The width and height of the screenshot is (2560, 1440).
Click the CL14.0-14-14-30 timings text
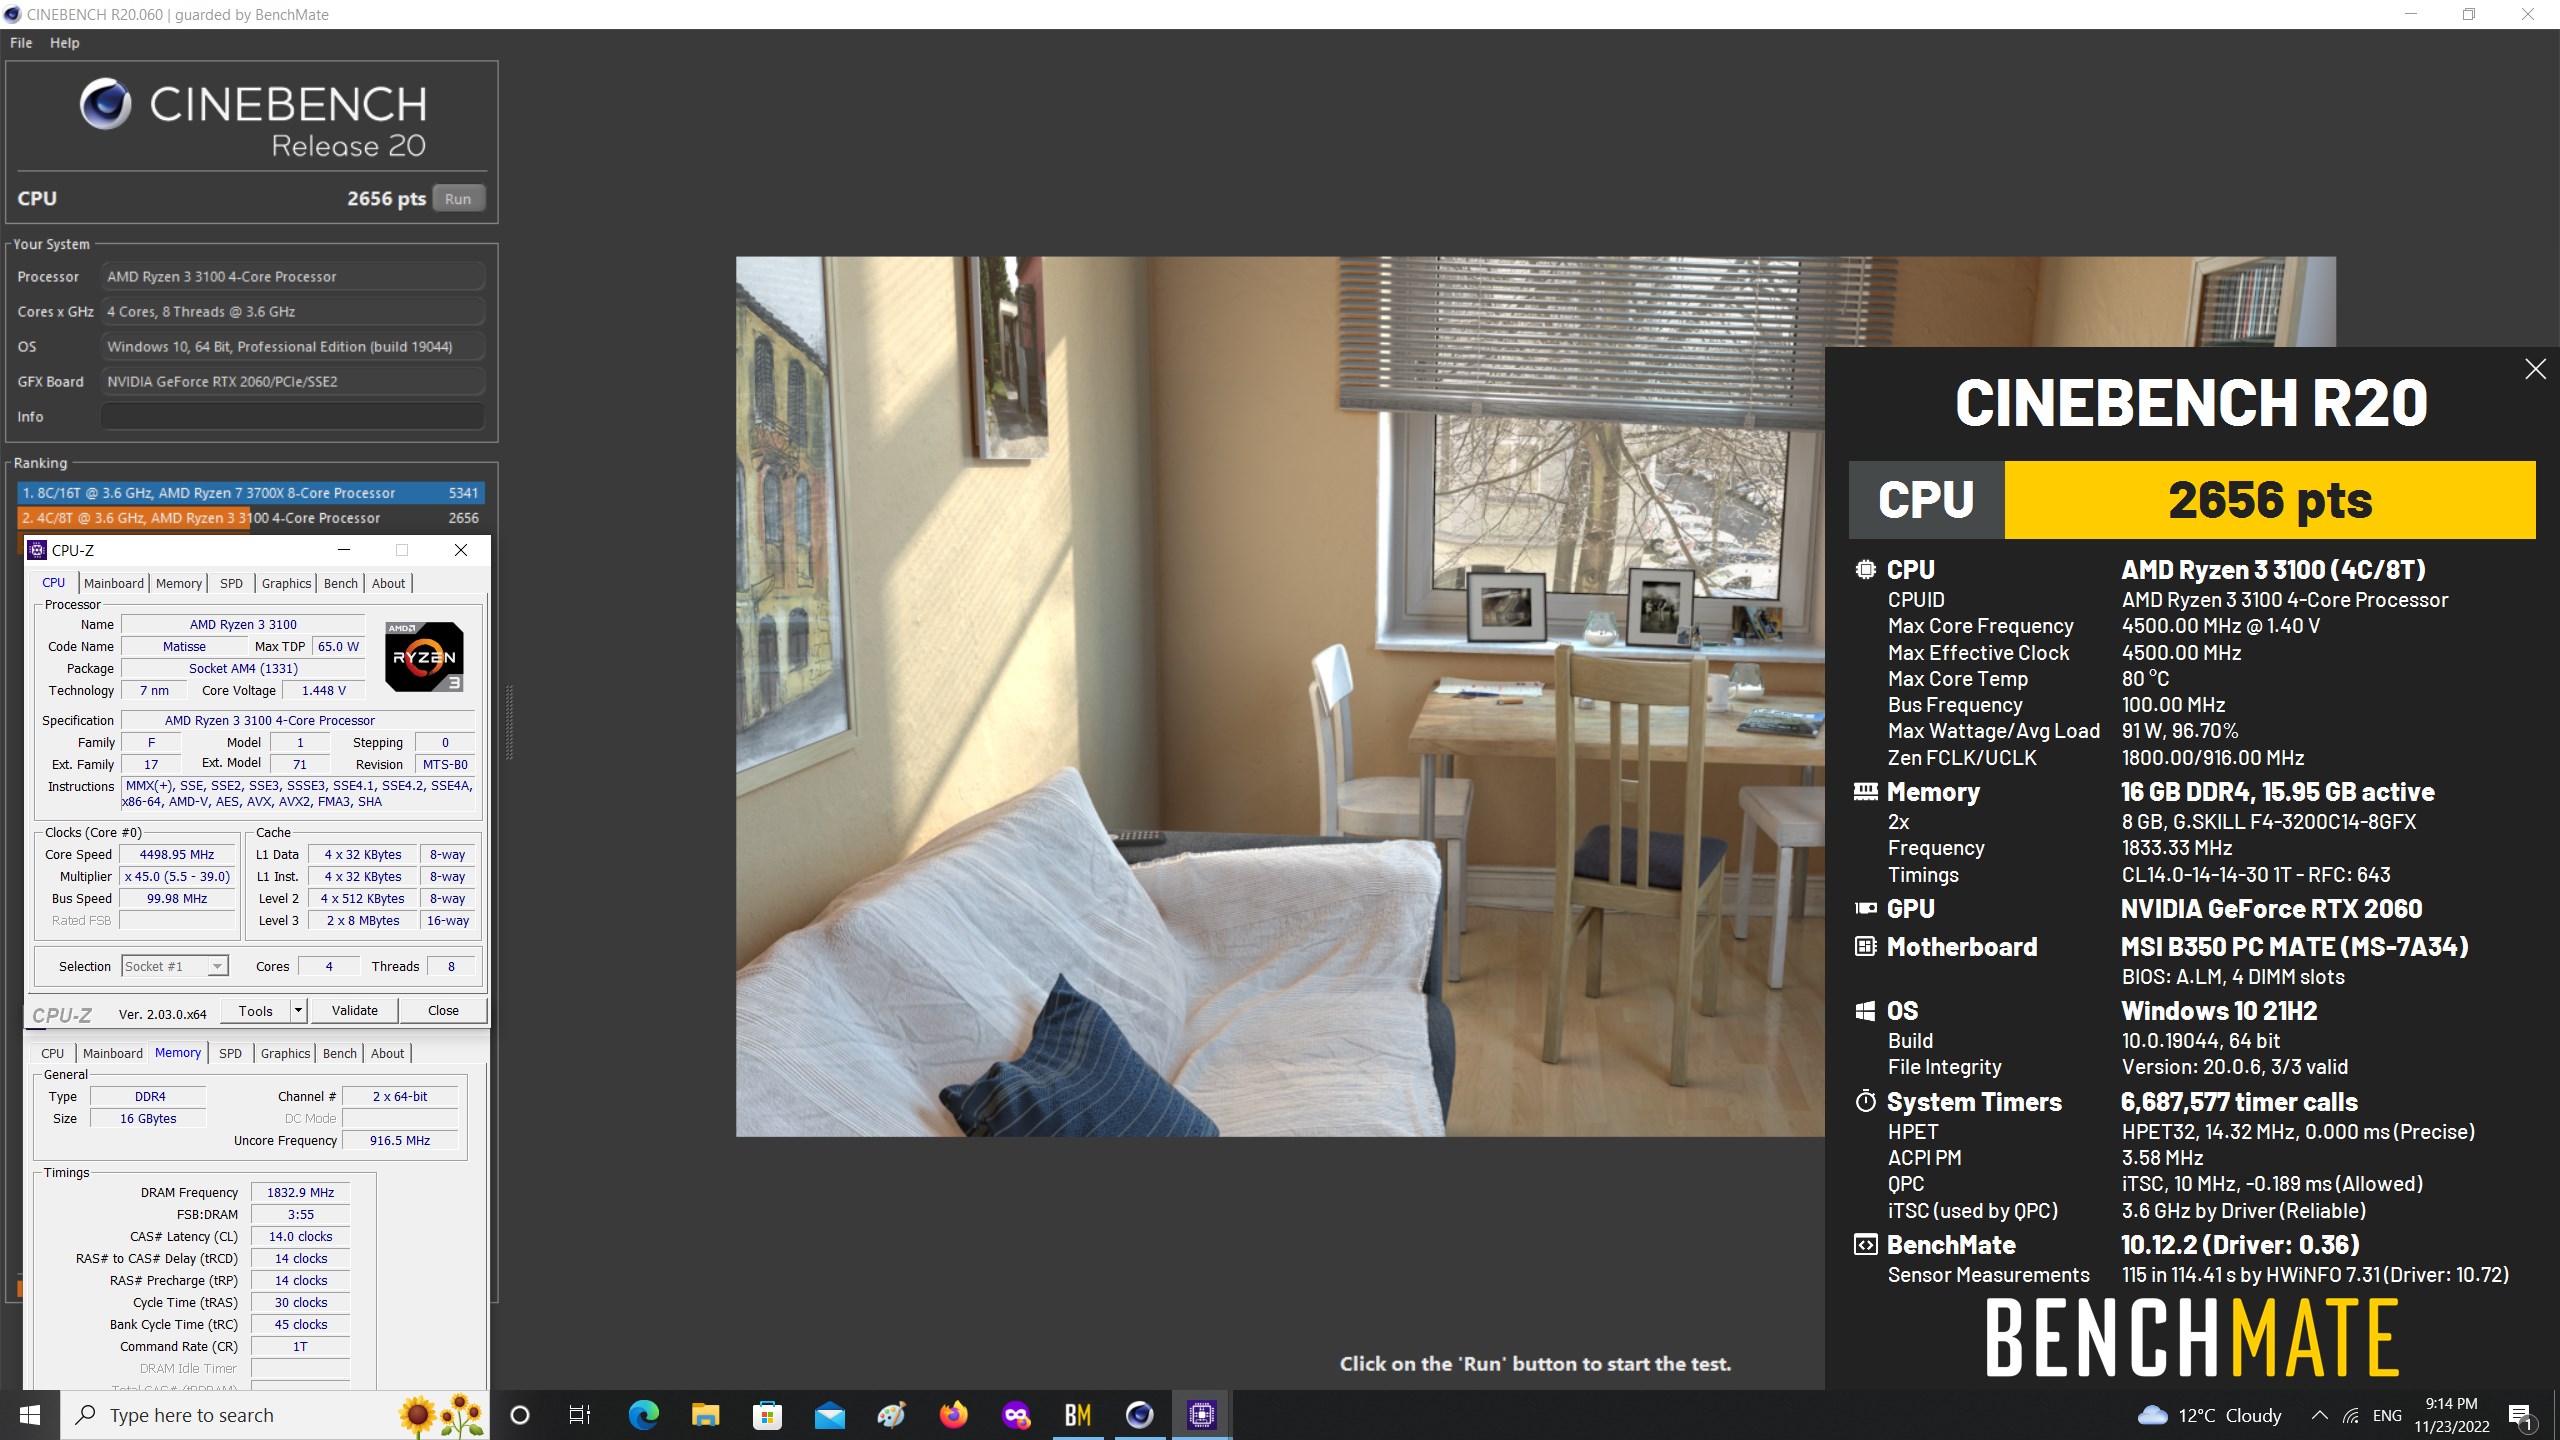tap(2256, 875)
